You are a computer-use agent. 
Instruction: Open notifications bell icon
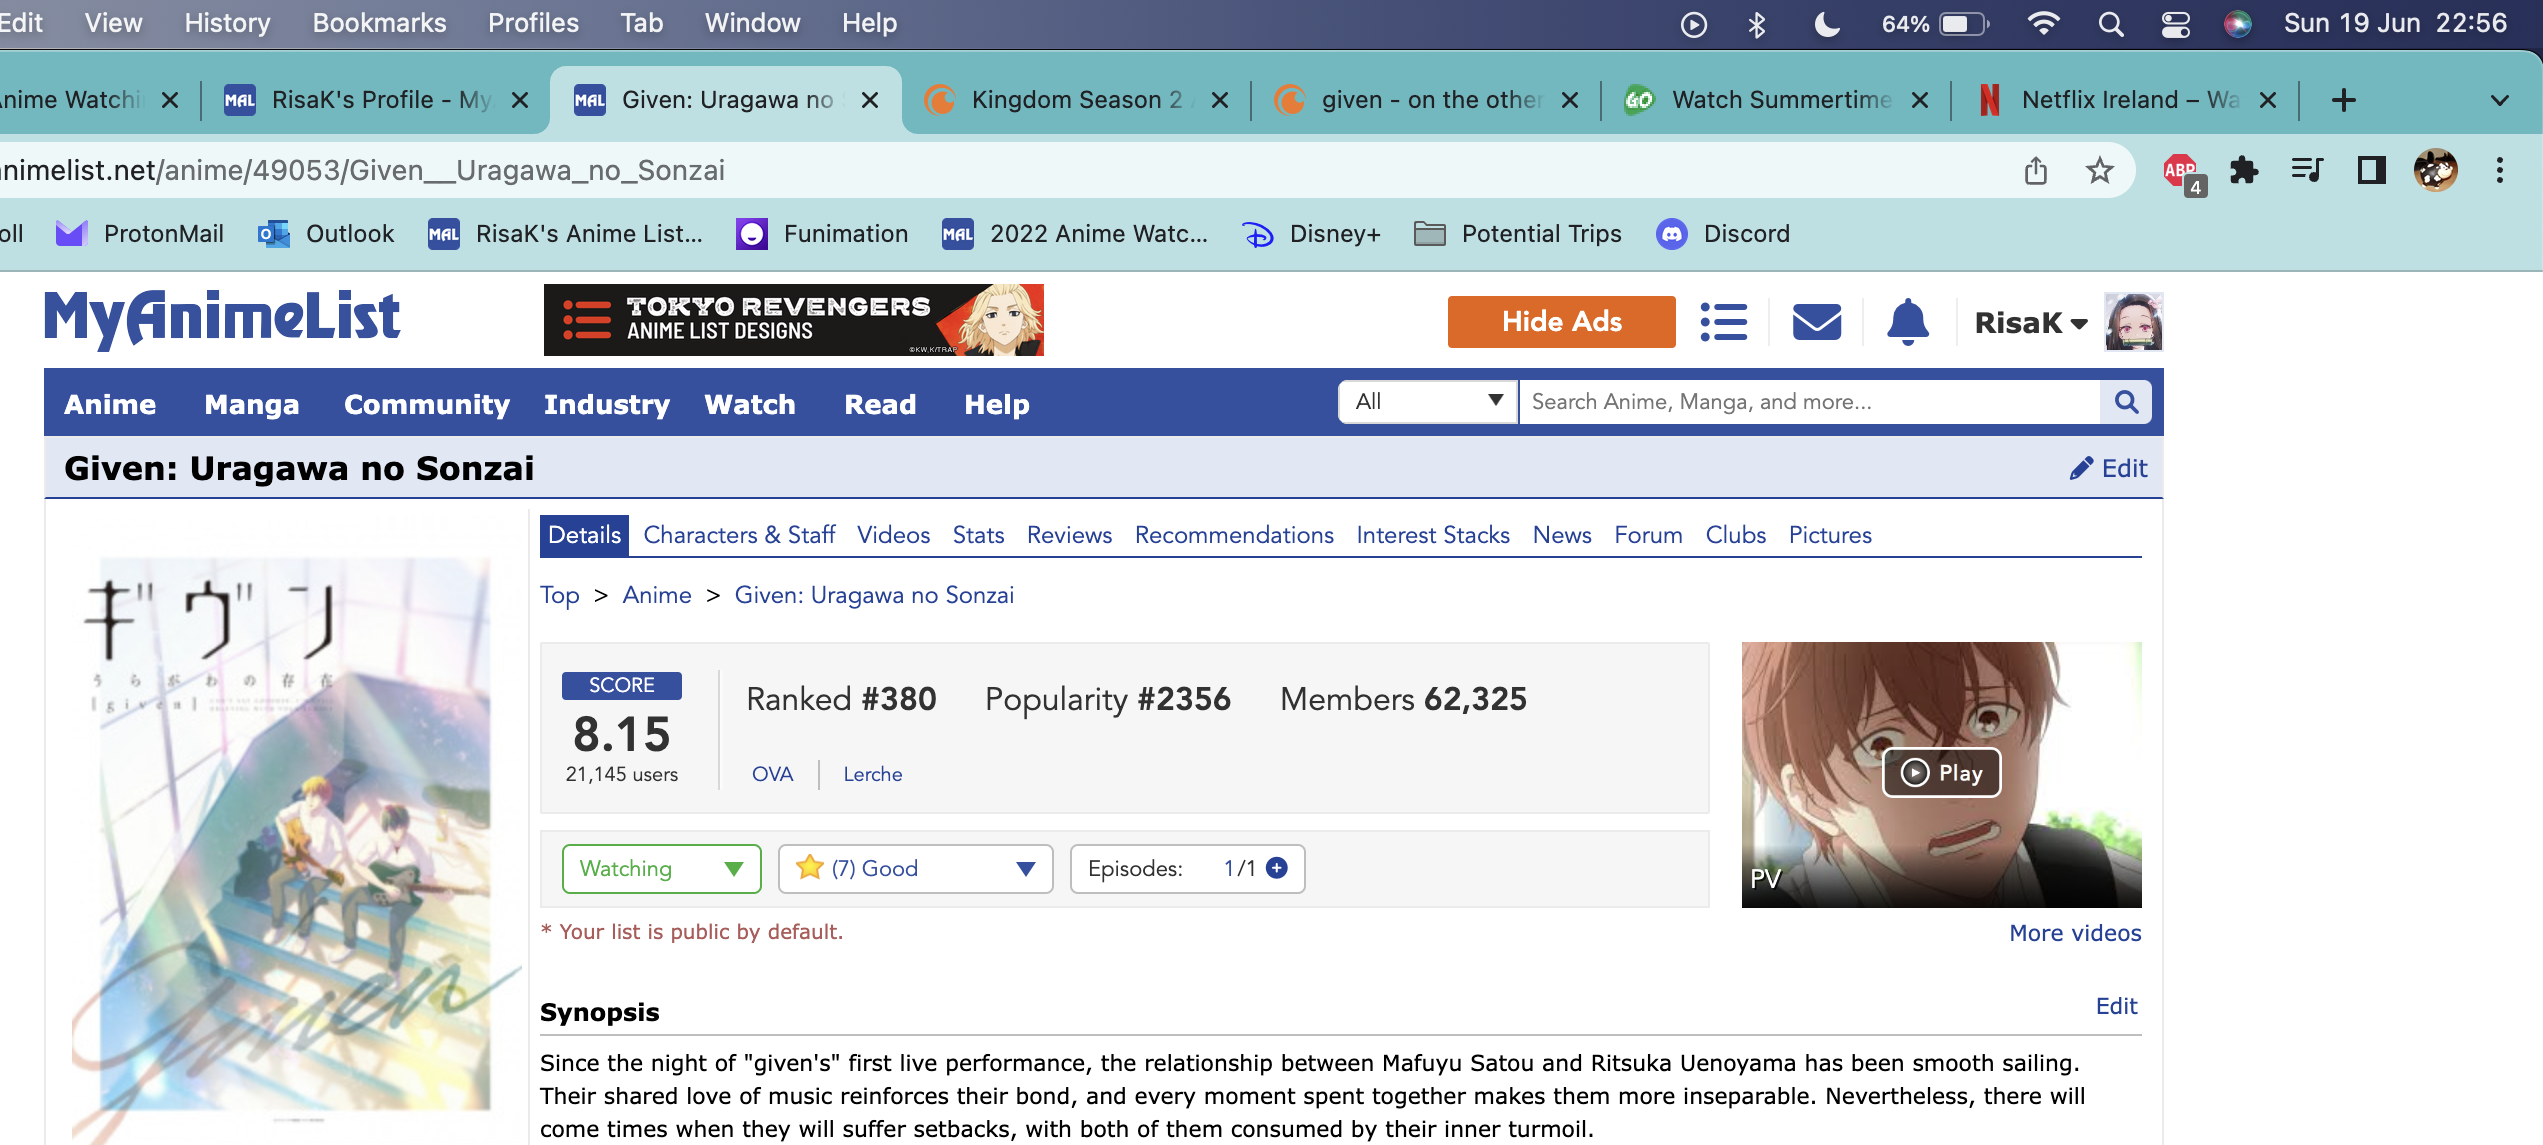pos(1907,322)
